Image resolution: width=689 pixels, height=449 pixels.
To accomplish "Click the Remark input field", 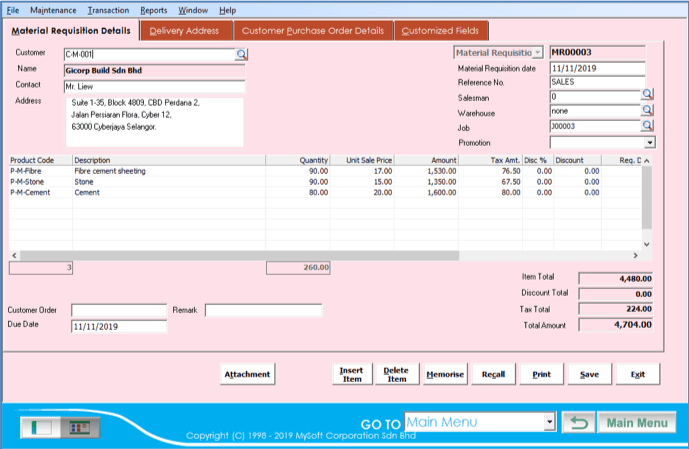I will tap(264, 310).
